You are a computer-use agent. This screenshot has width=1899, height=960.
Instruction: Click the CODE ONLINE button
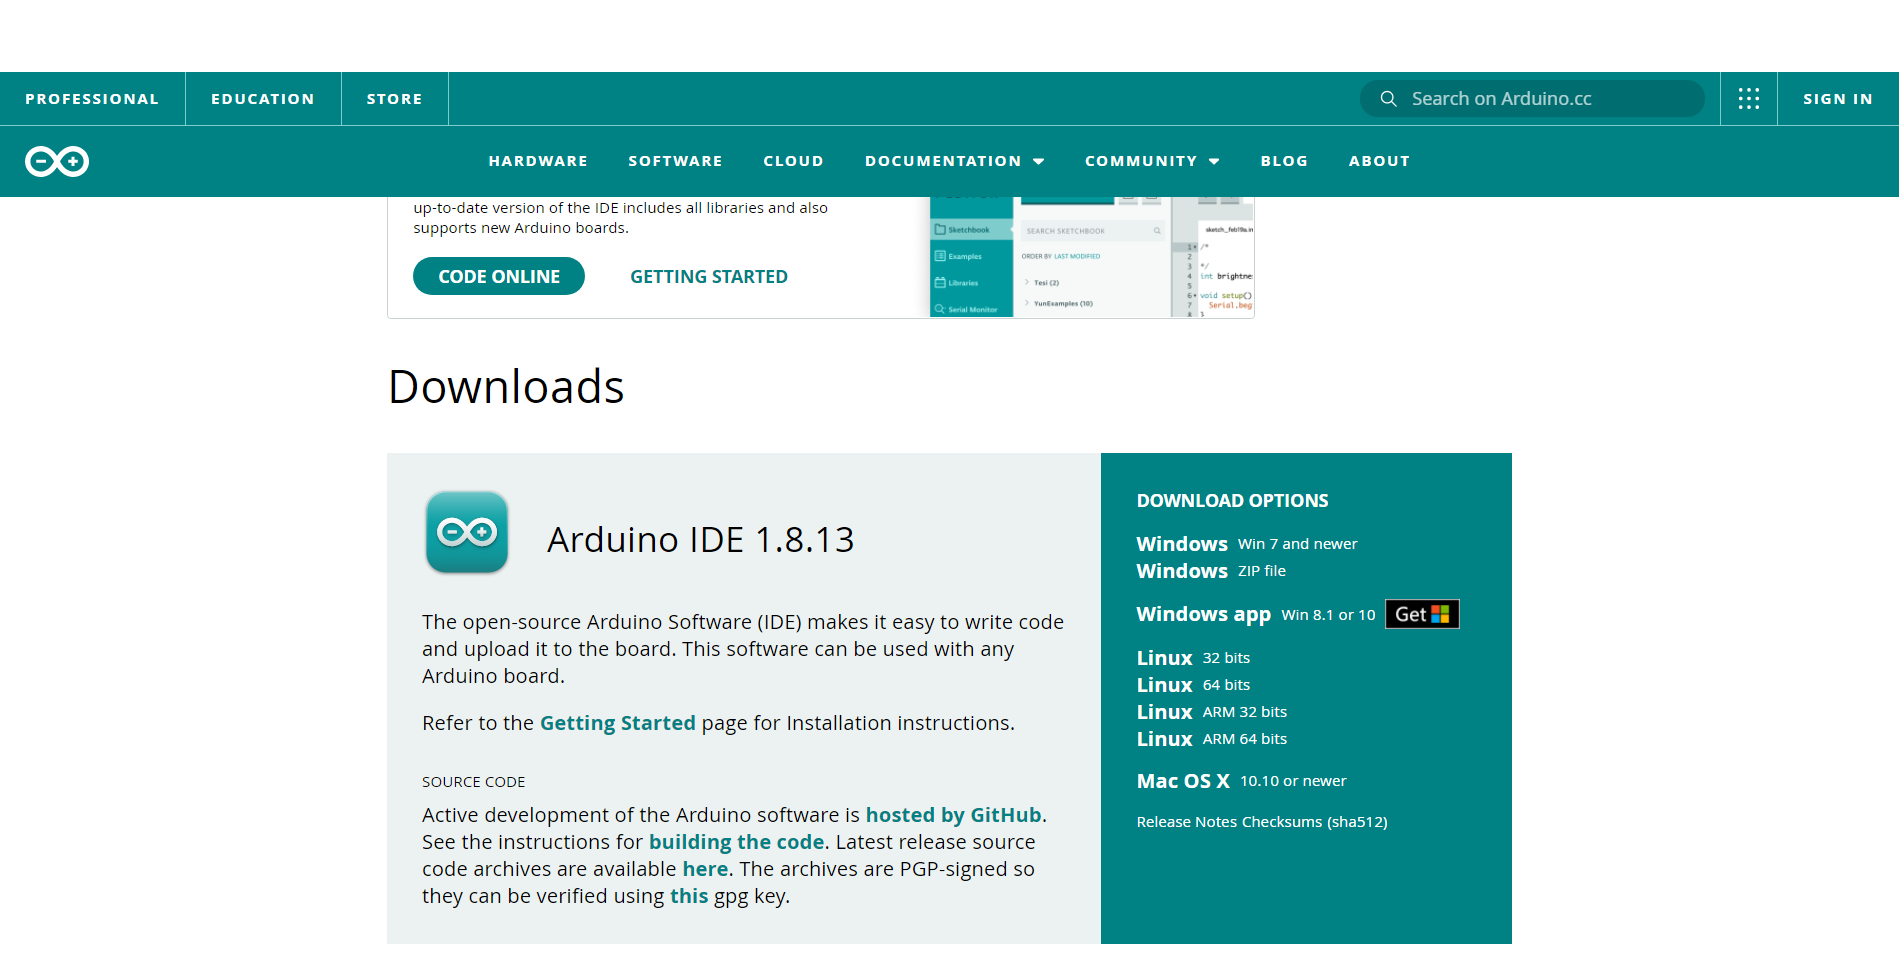498,276
